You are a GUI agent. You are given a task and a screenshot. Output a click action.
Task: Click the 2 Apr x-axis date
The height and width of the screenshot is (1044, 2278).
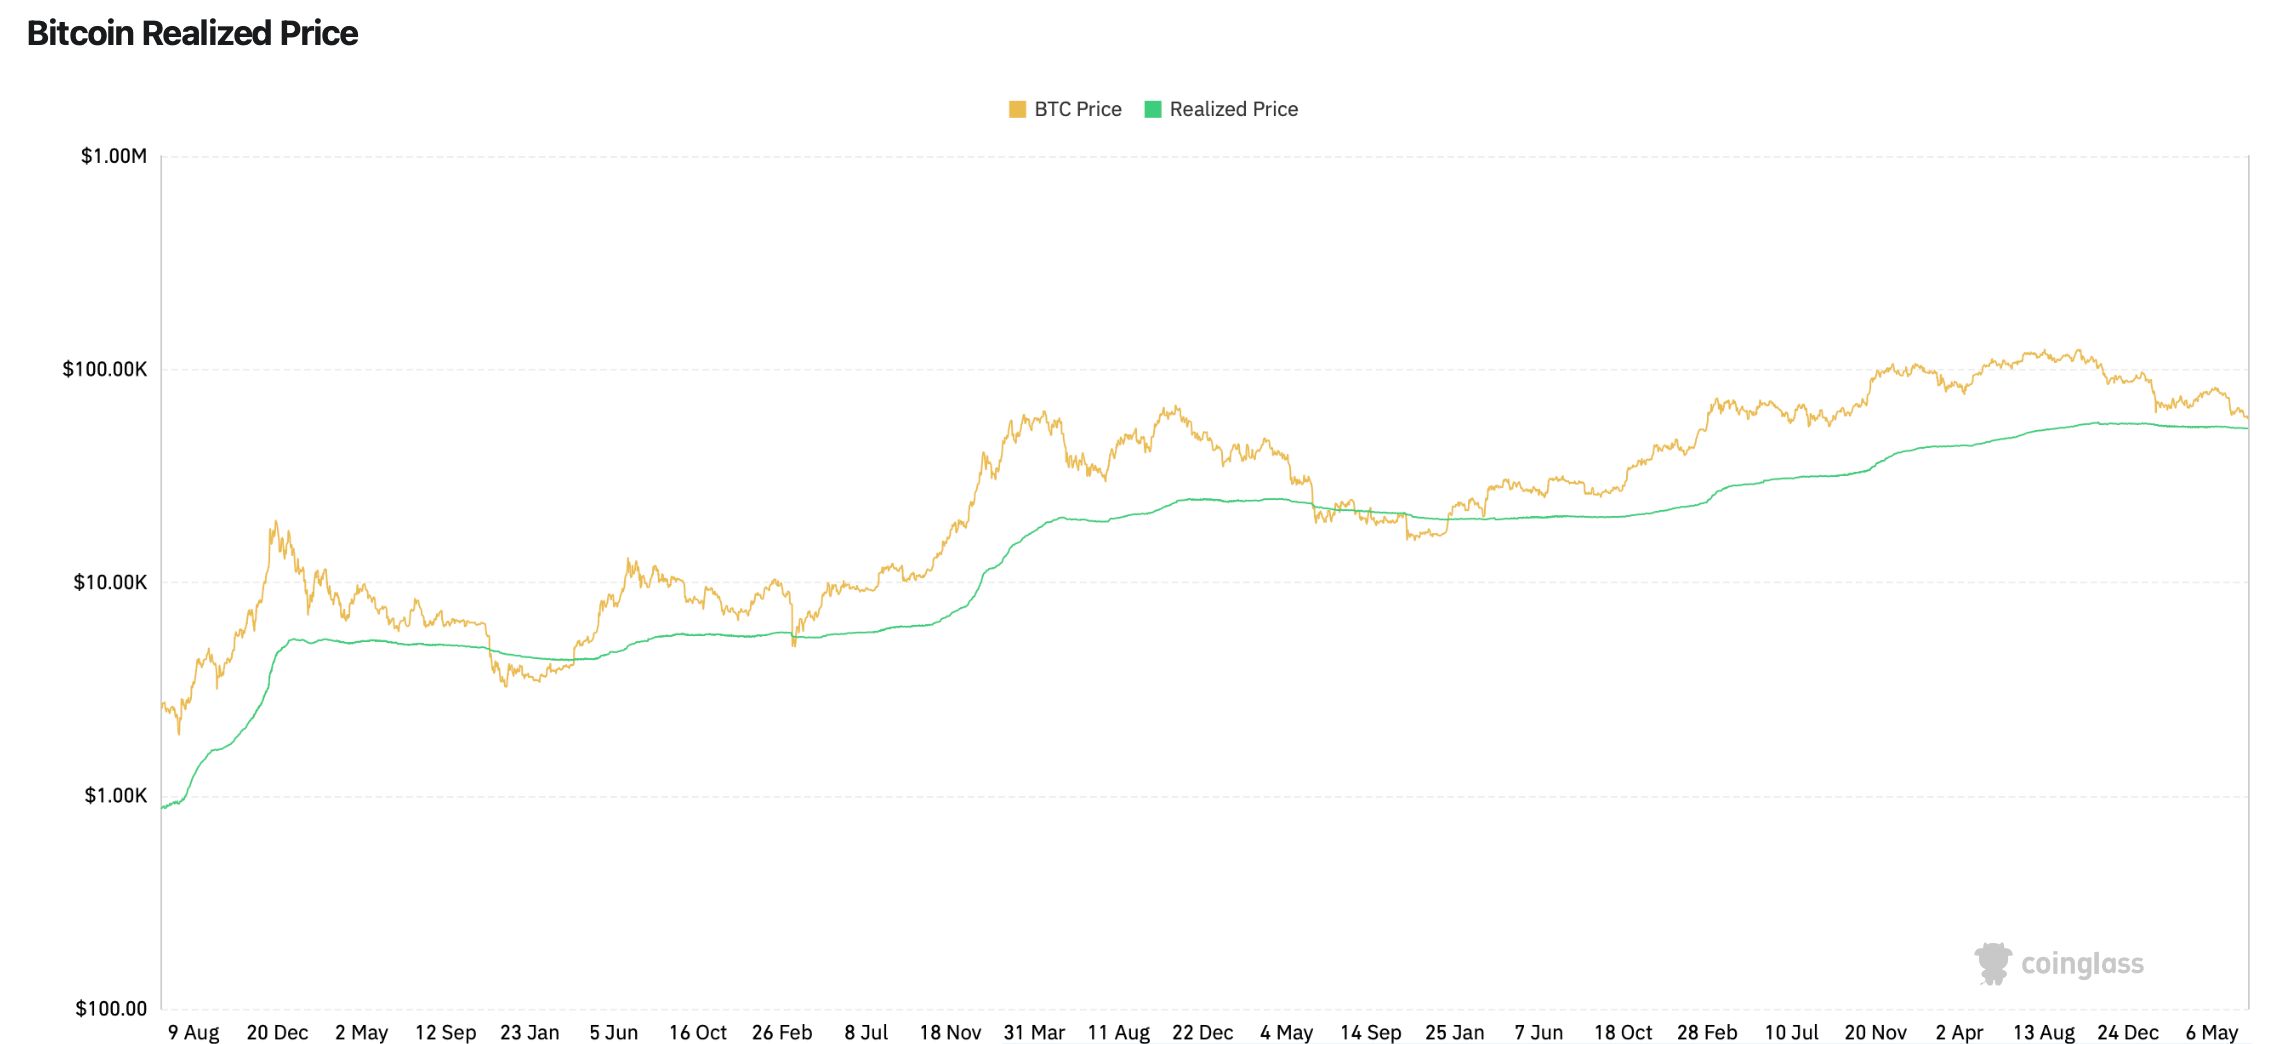[x=1959, y=1032]
